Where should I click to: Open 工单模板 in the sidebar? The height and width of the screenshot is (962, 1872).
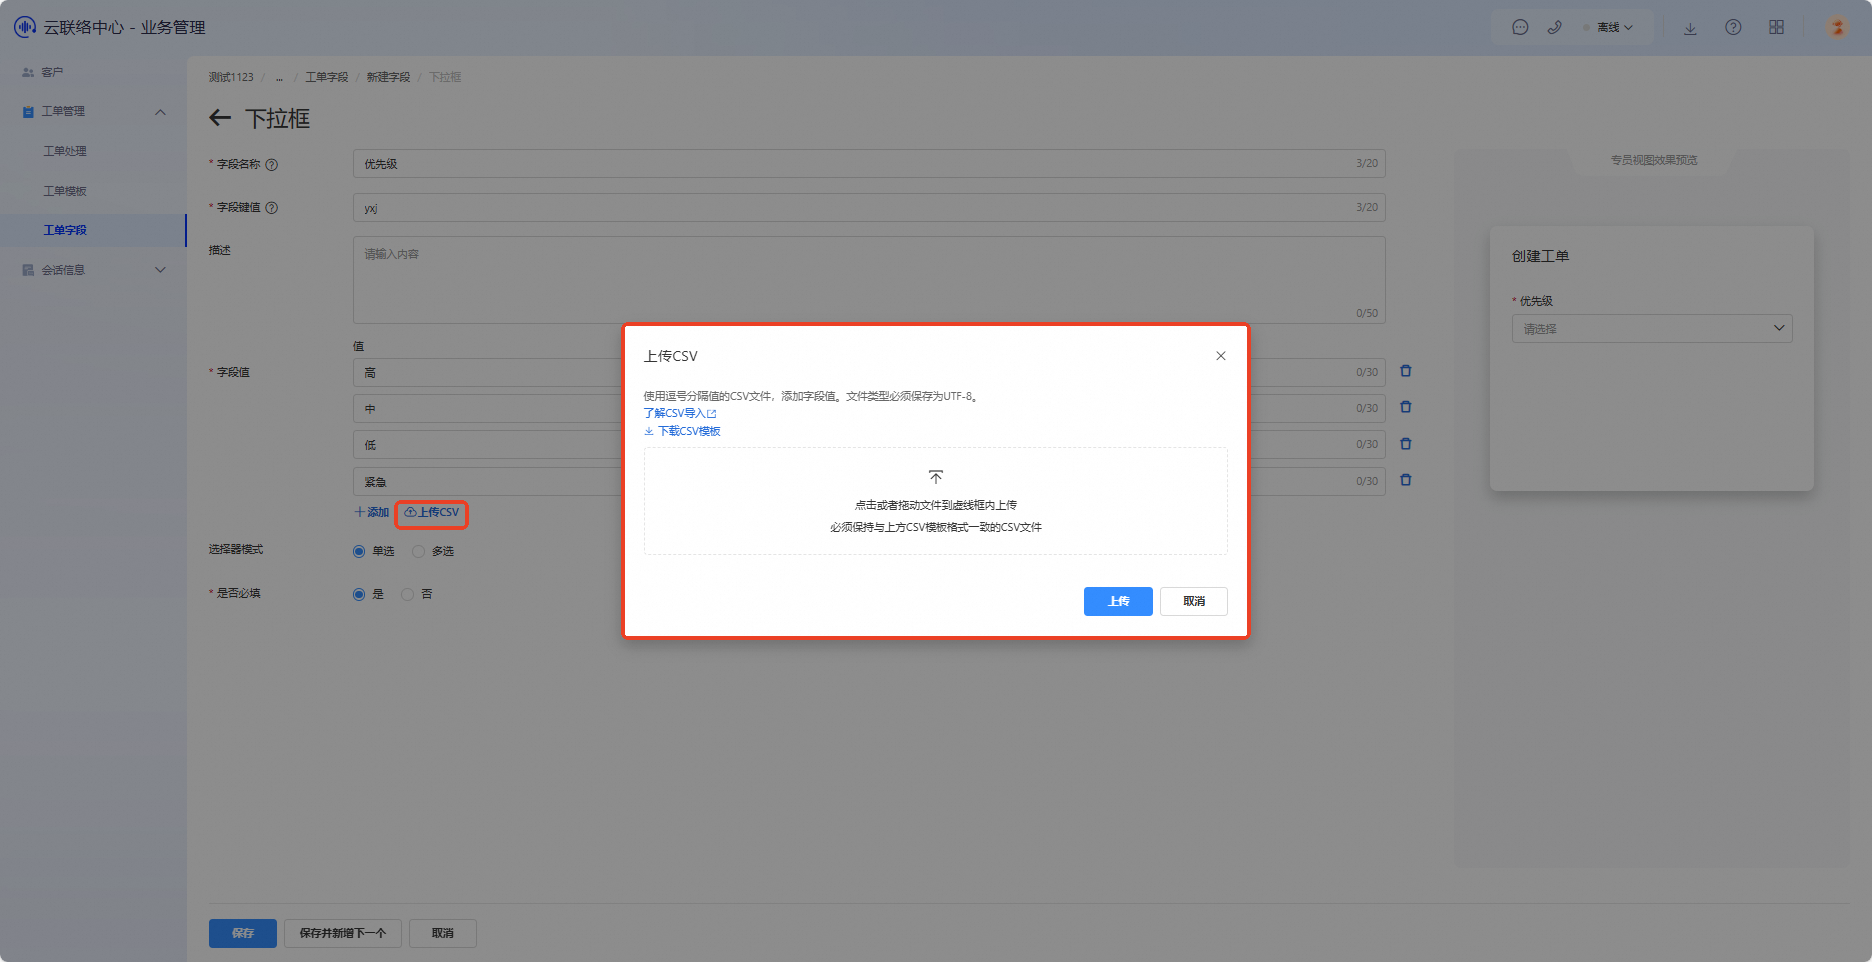[65, 191]
